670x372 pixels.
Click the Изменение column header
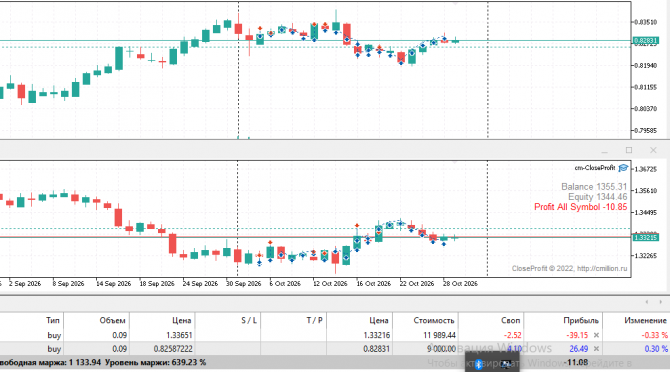tap(646, 320)
